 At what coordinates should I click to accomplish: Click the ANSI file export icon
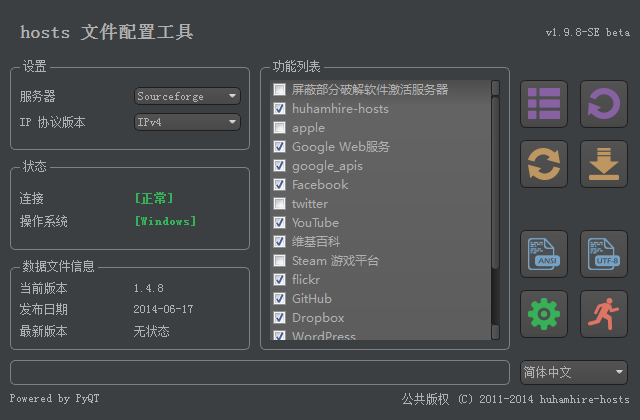[544, 254]
